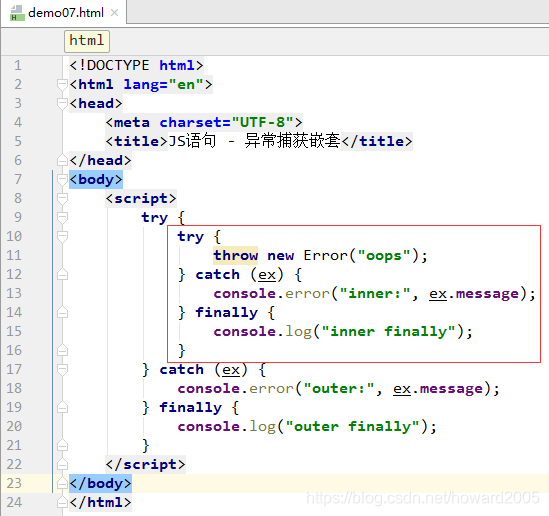Click the fold marker on line 14
The height and width of the screenshot is (516, 549).
[x=62, y=312]
